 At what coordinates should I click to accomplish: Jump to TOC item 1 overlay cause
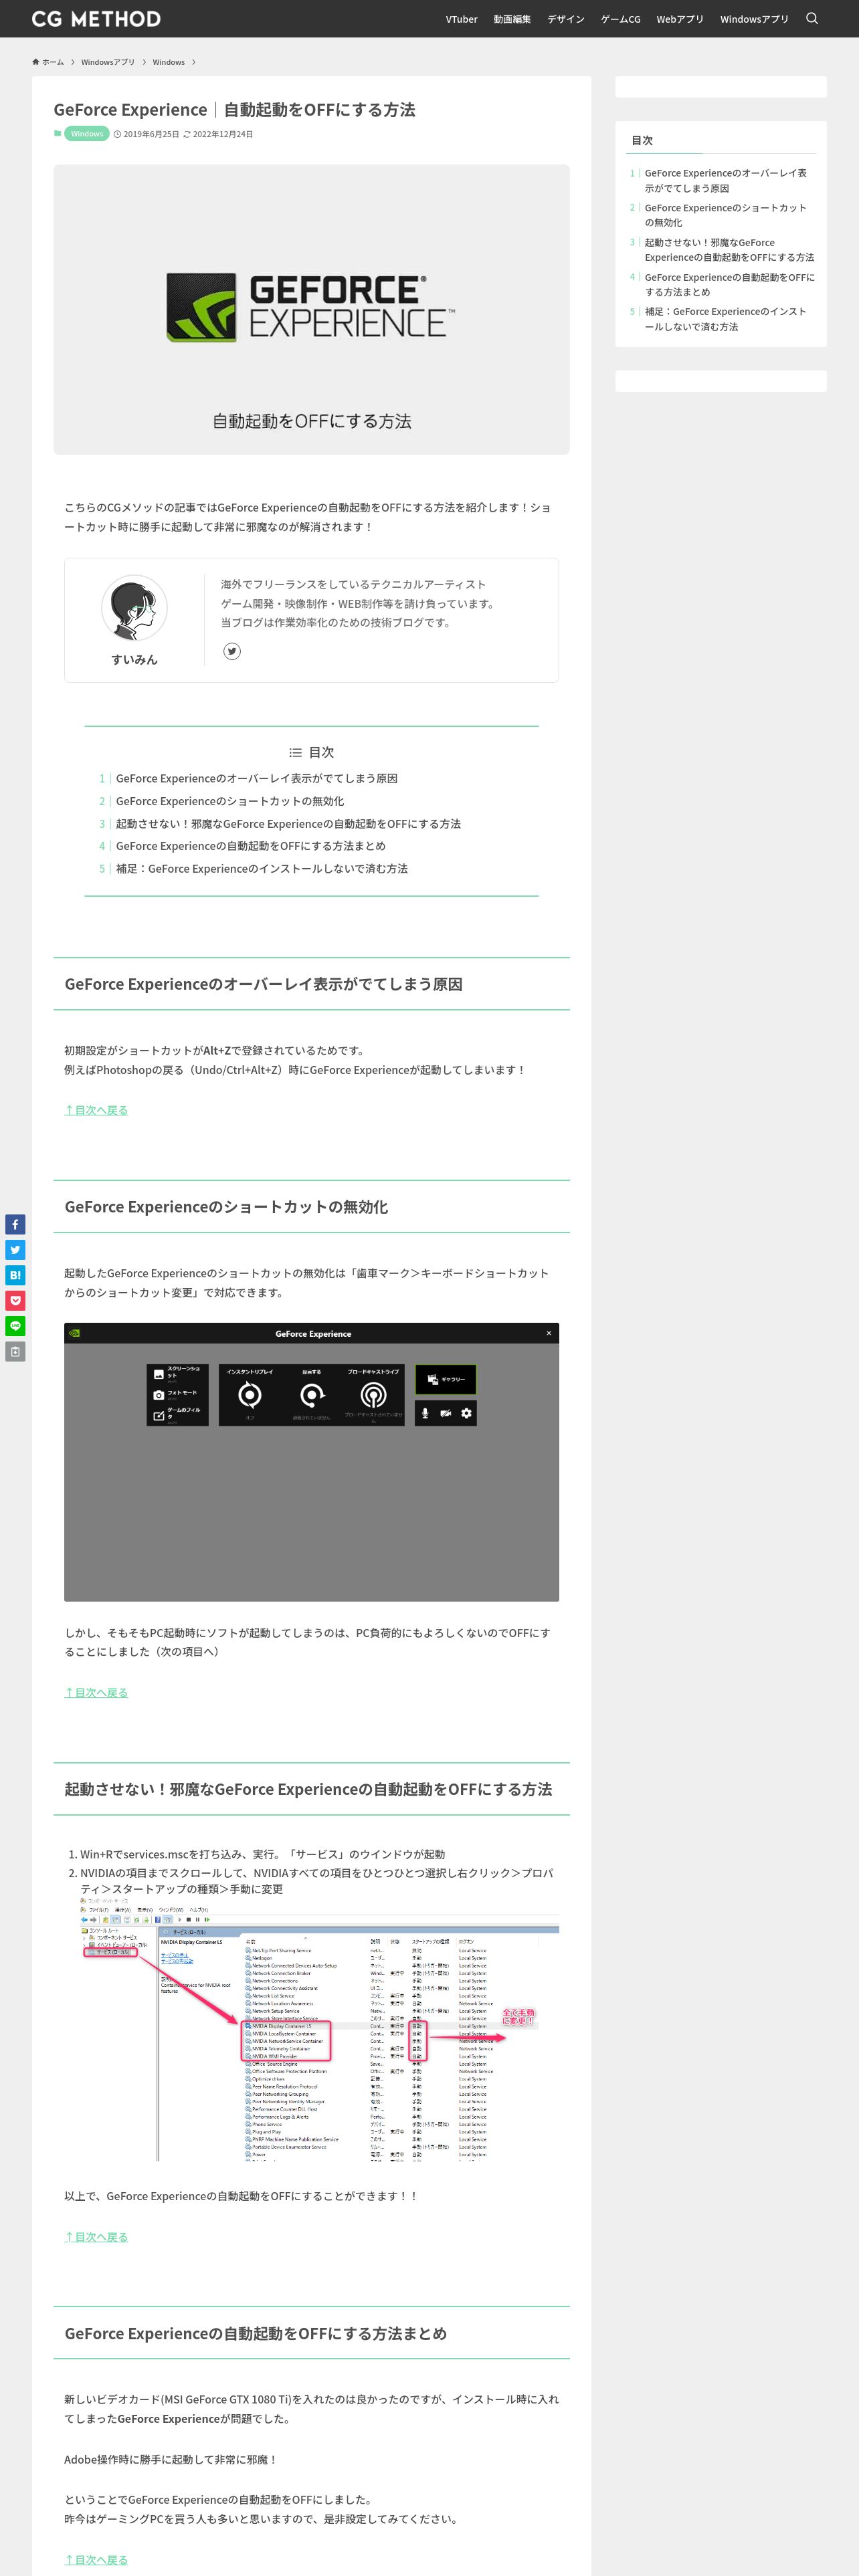click(256, 778)
